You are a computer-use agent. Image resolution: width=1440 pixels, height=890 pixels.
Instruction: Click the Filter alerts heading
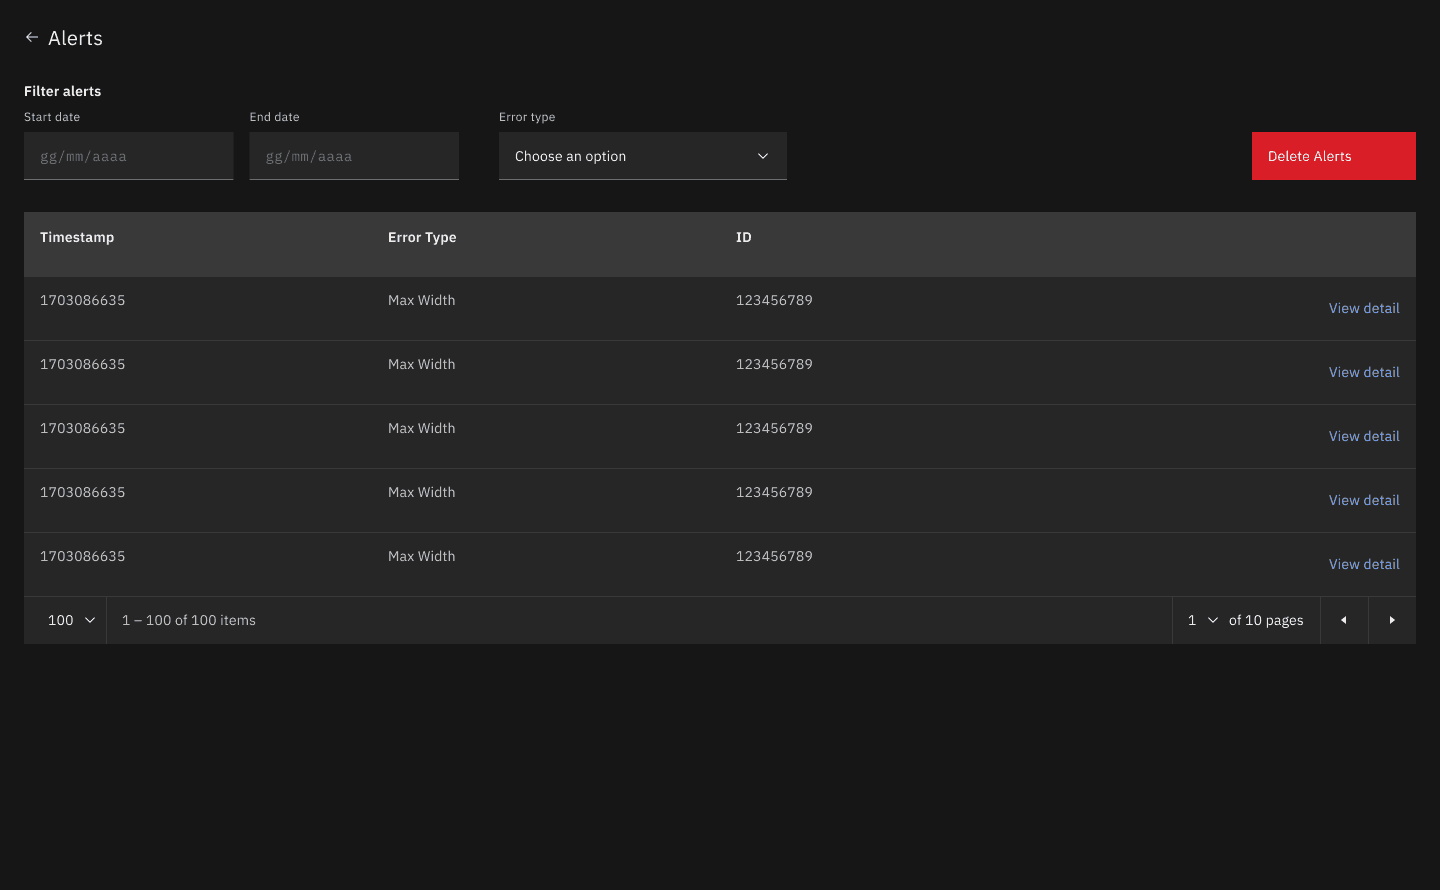(x=62, y=91)
